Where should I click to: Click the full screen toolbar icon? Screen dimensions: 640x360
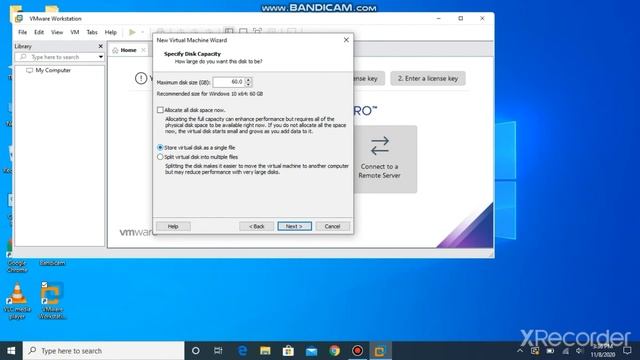pyautogui.click(x=257, y=31)
